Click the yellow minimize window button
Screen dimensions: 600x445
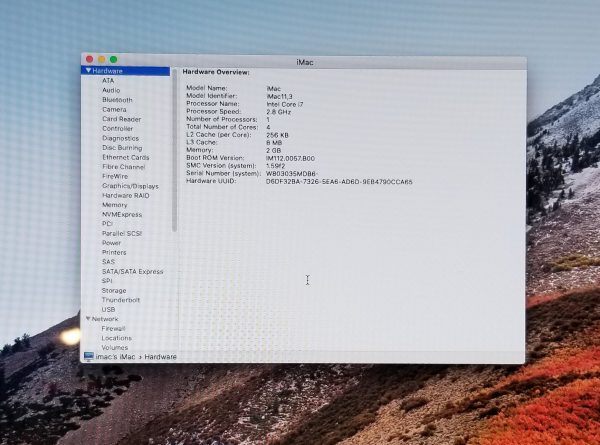tap(101, 60)
